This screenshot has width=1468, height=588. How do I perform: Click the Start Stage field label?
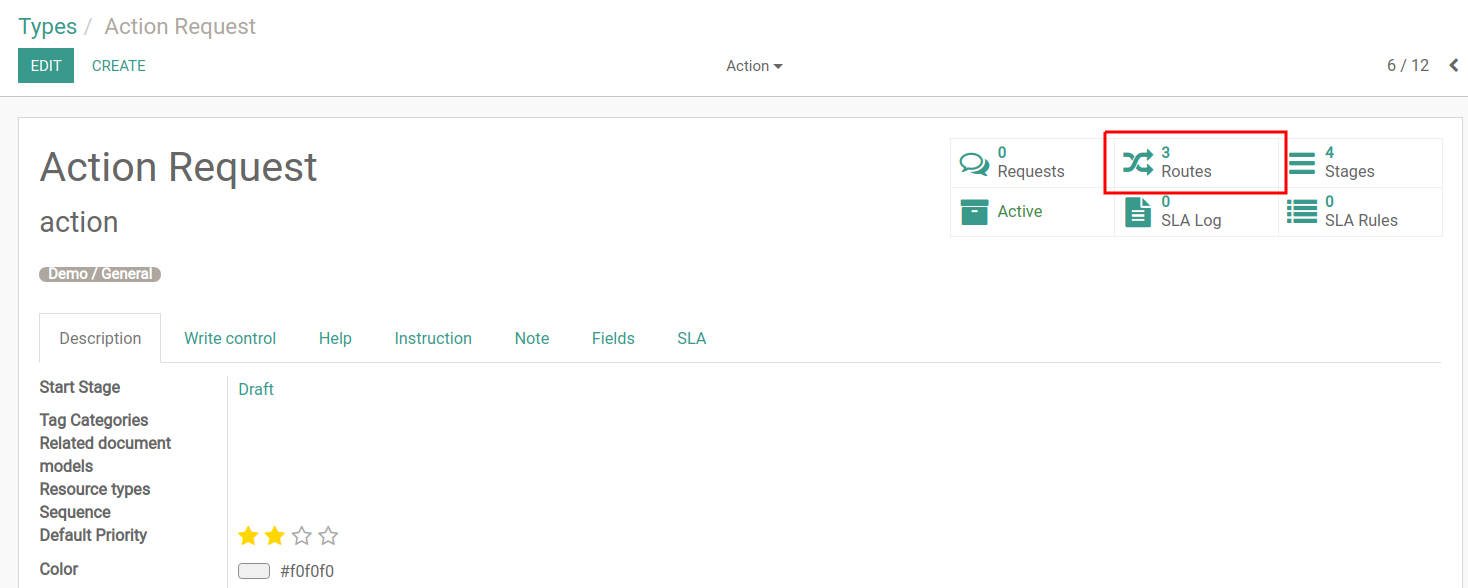(x=80, y=387)
